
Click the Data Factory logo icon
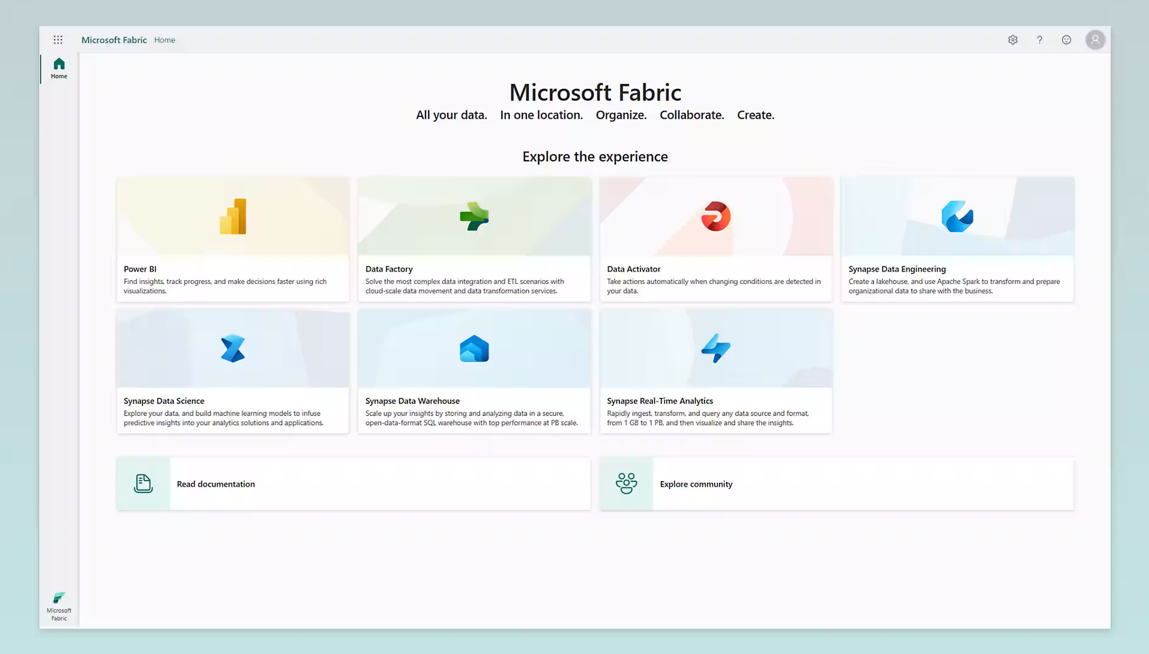[474, 216]
